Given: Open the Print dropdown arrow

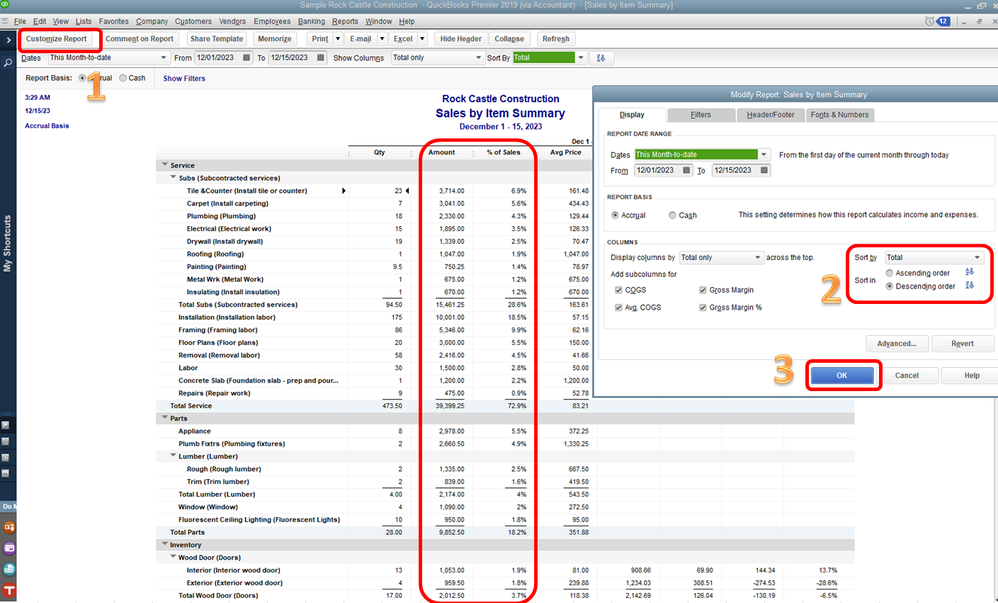Looking at the screenshot, I should click(338, 39).
